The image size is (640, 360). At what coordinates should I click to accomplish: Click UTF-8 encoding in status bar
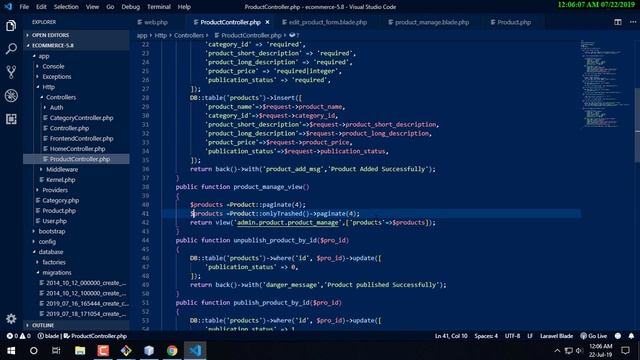click(x=512, y=336)
